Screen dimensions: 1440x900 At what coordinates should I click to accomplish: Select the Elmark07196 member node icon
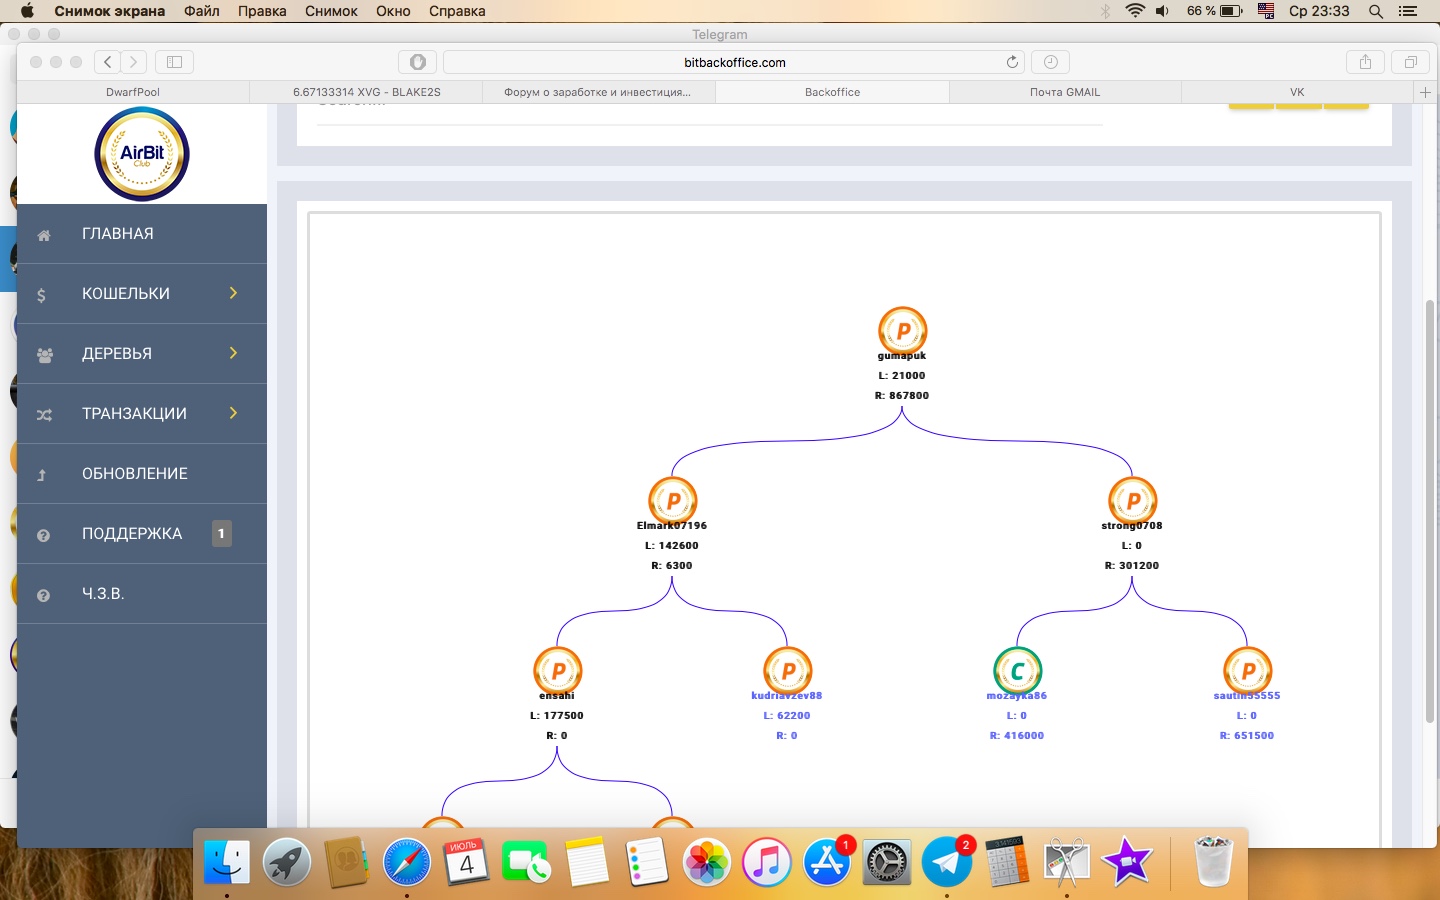tap(672, 500)
